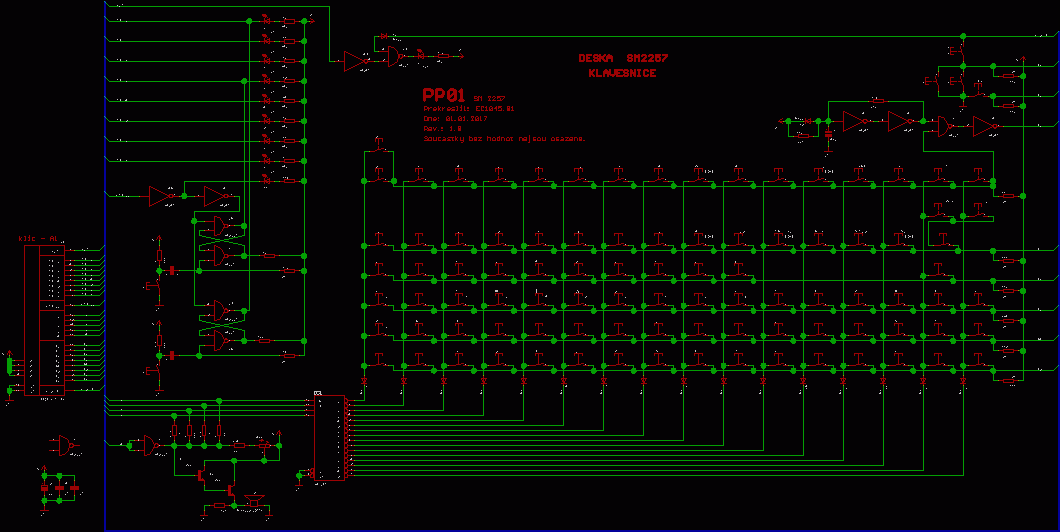
Task: Click the DESKA SM2257 title text
Action: point(622,58)
